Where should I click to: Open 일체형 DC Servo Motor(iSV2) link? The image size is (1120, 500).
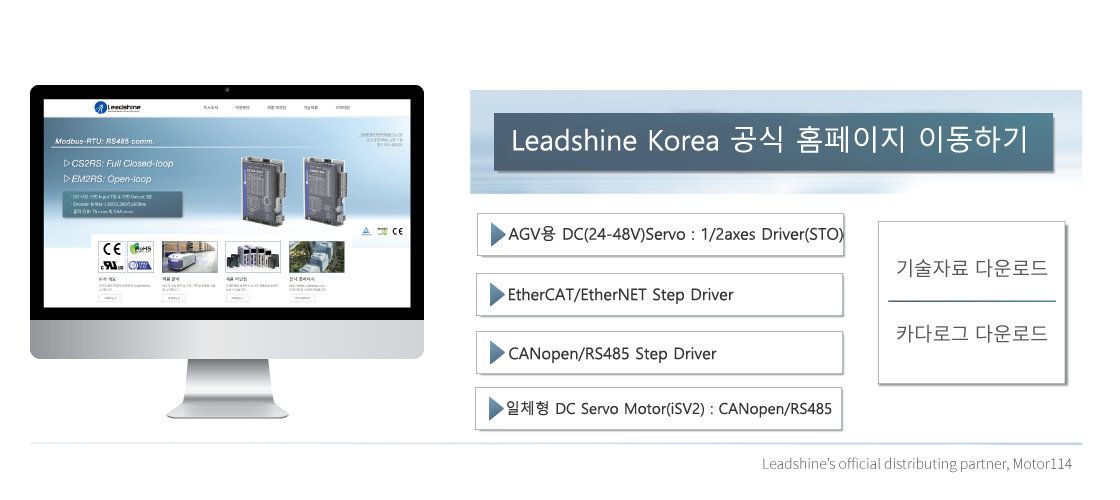659,409
